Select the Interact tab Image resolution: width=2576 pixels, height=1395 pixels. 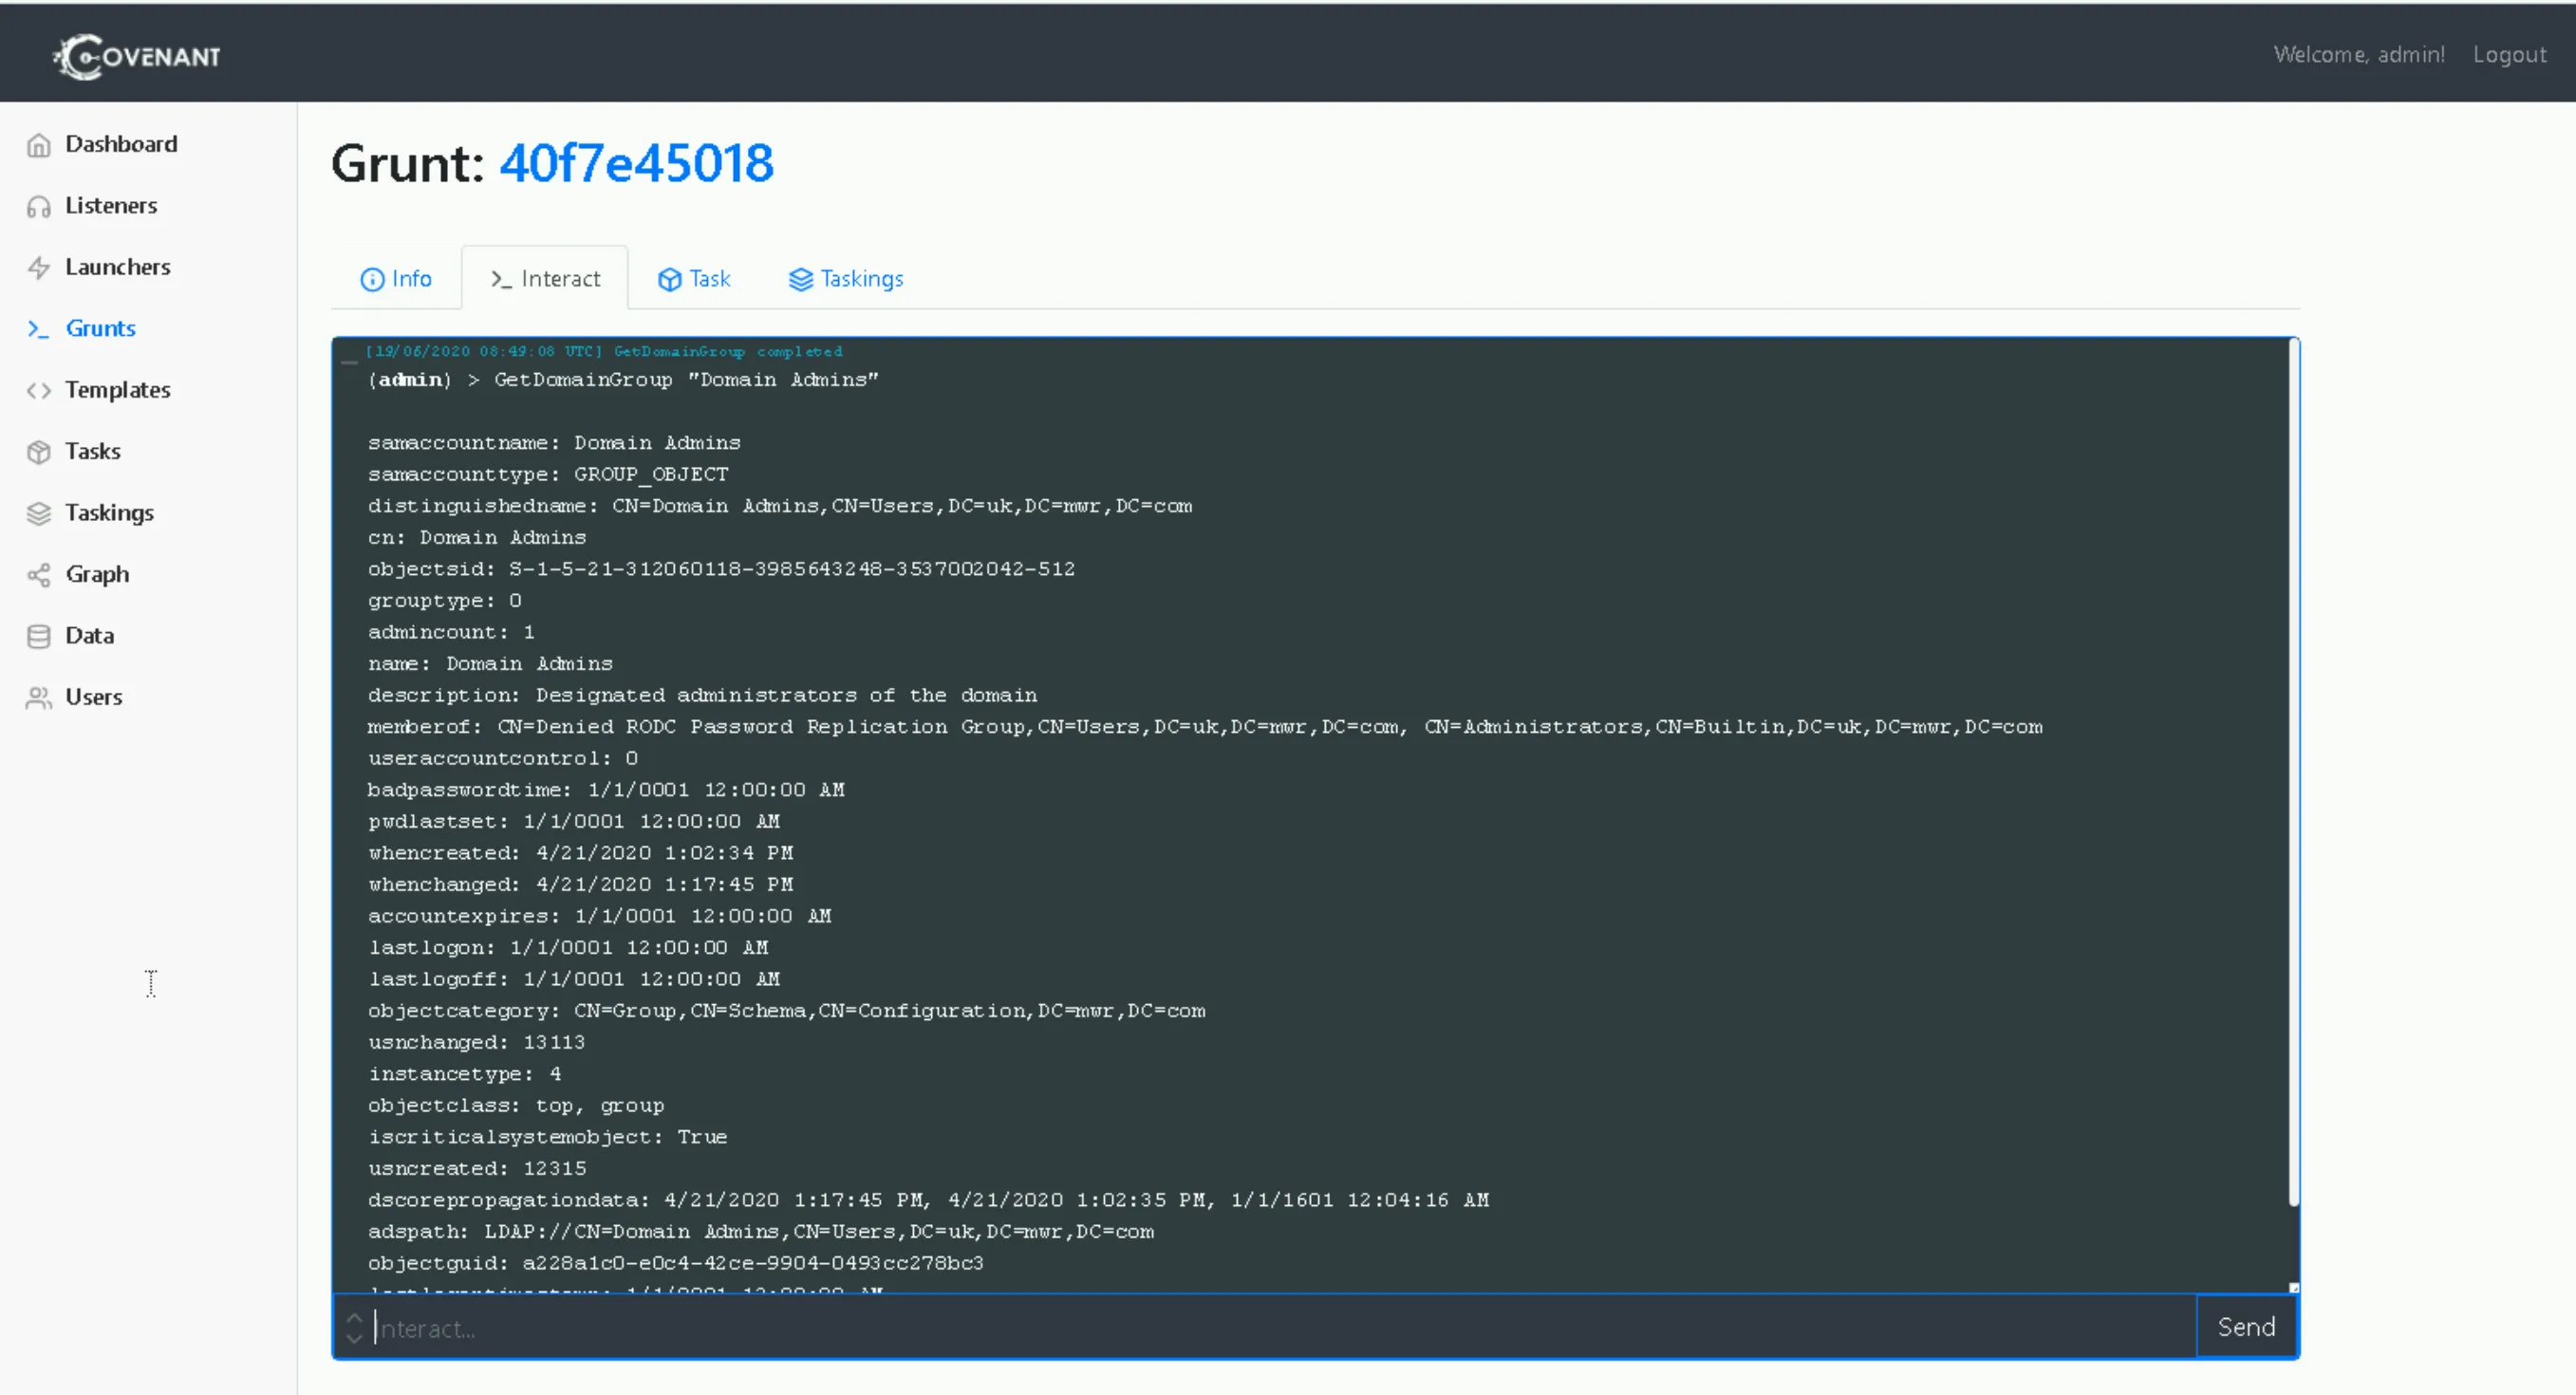tap(545, 278)
